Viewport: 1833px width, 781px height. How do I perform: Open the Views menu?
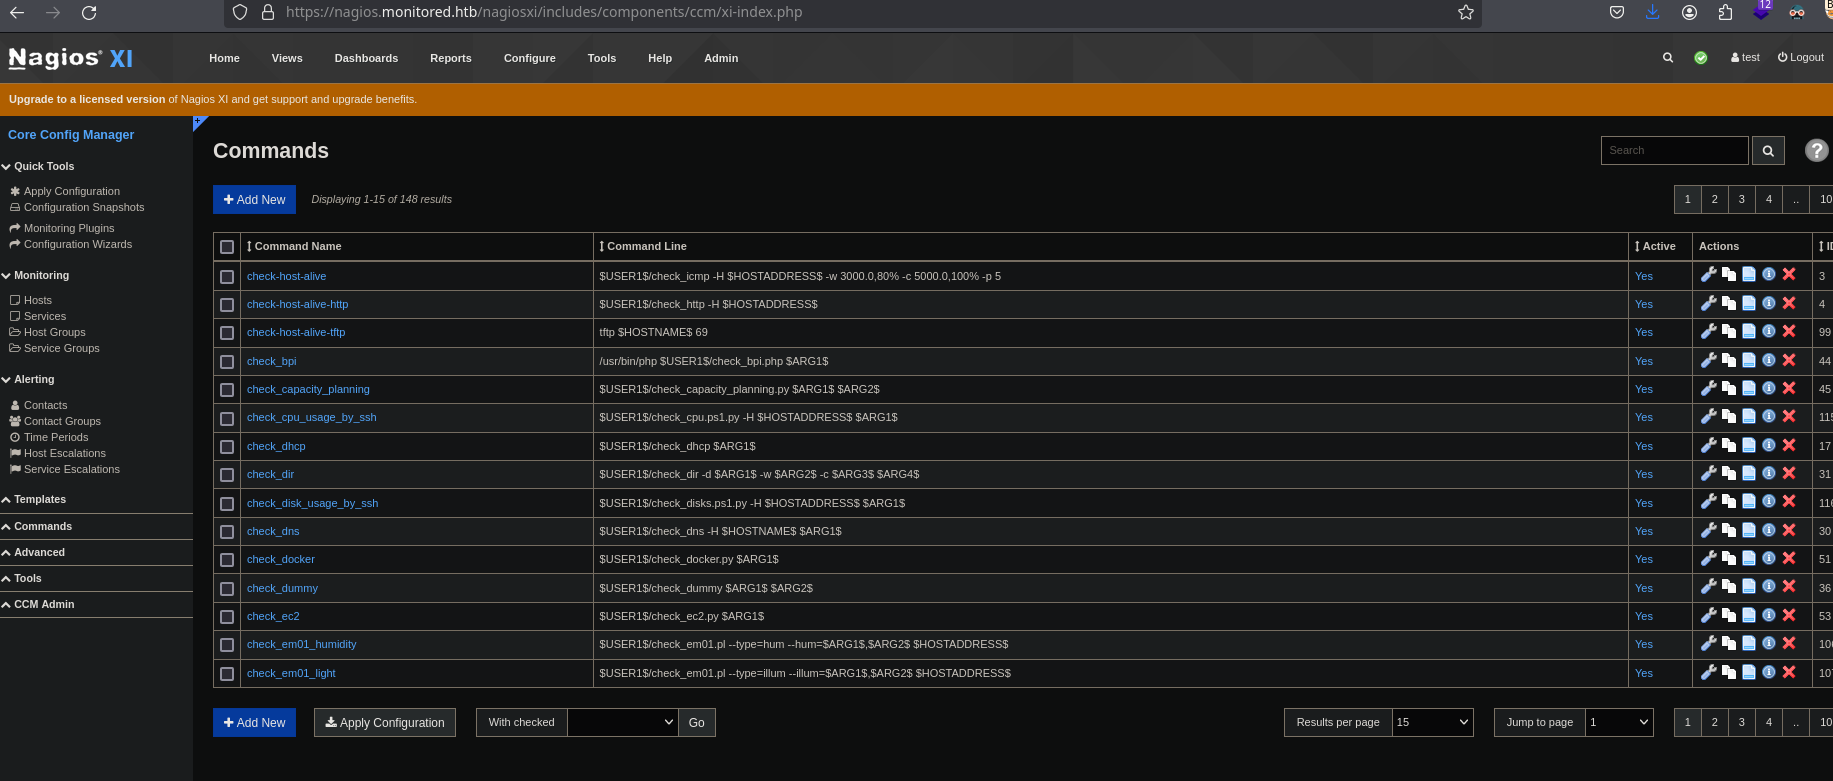(x=287, y=58)
